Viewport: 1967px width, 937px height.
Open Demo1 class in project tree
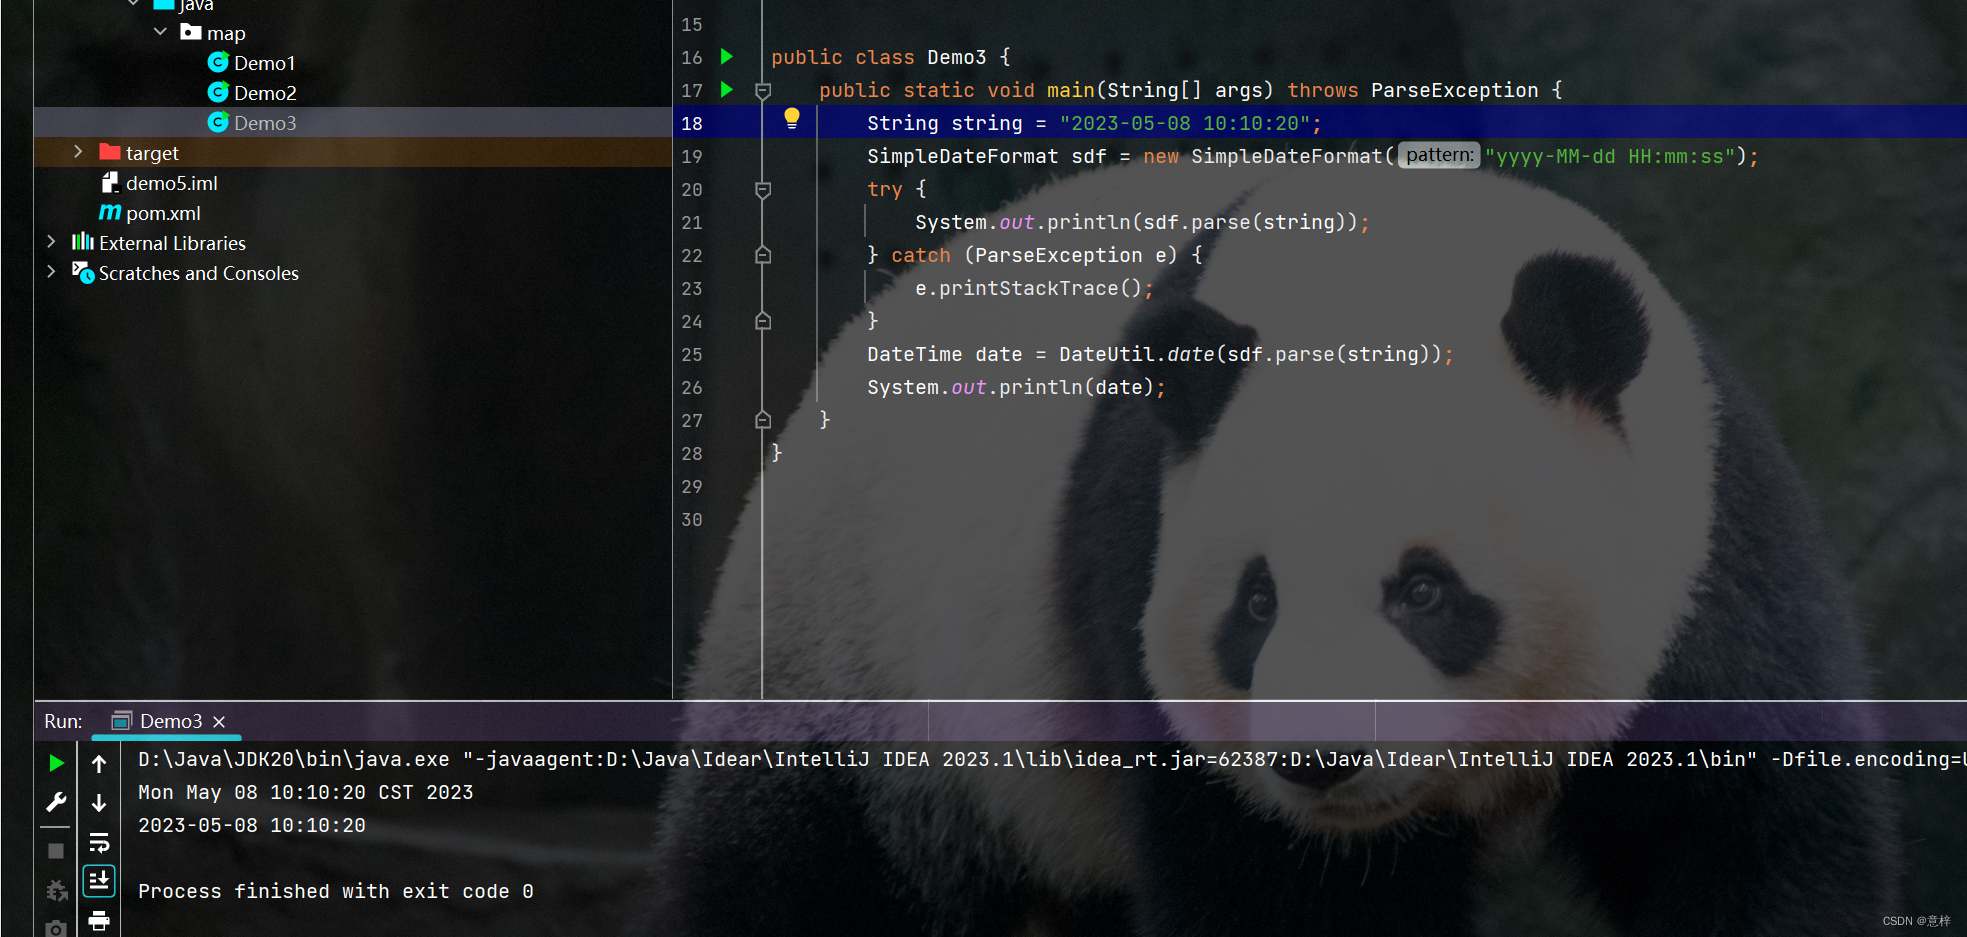264,63
